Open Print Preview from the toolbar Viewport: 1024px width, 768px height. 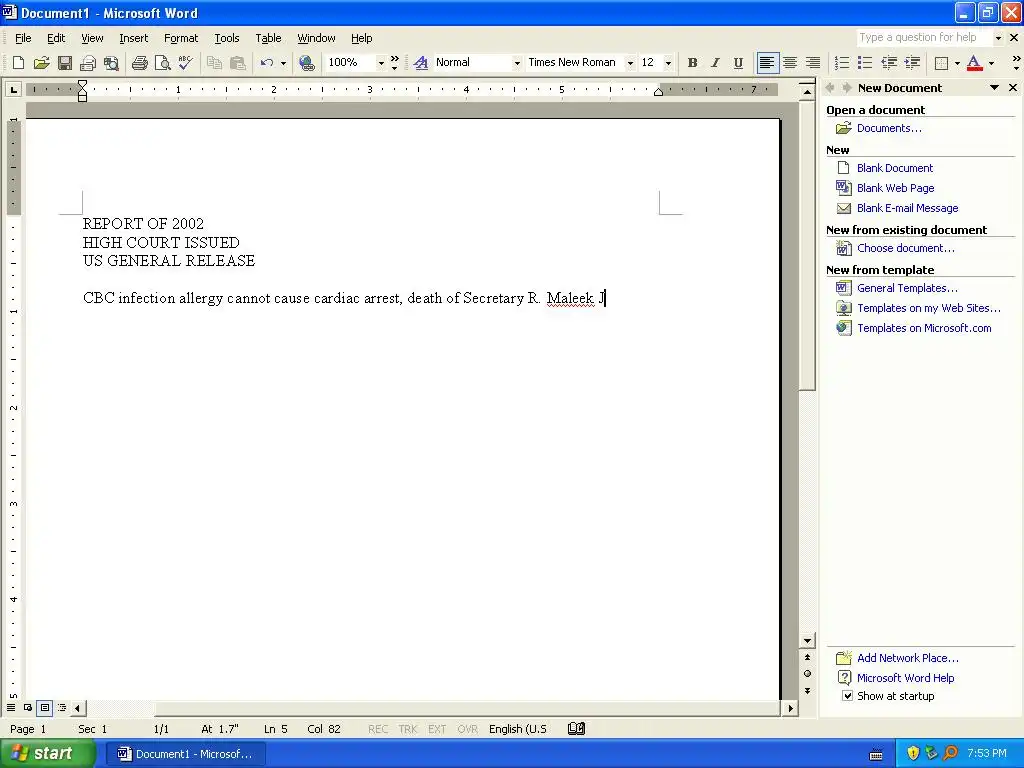(162, 63)
